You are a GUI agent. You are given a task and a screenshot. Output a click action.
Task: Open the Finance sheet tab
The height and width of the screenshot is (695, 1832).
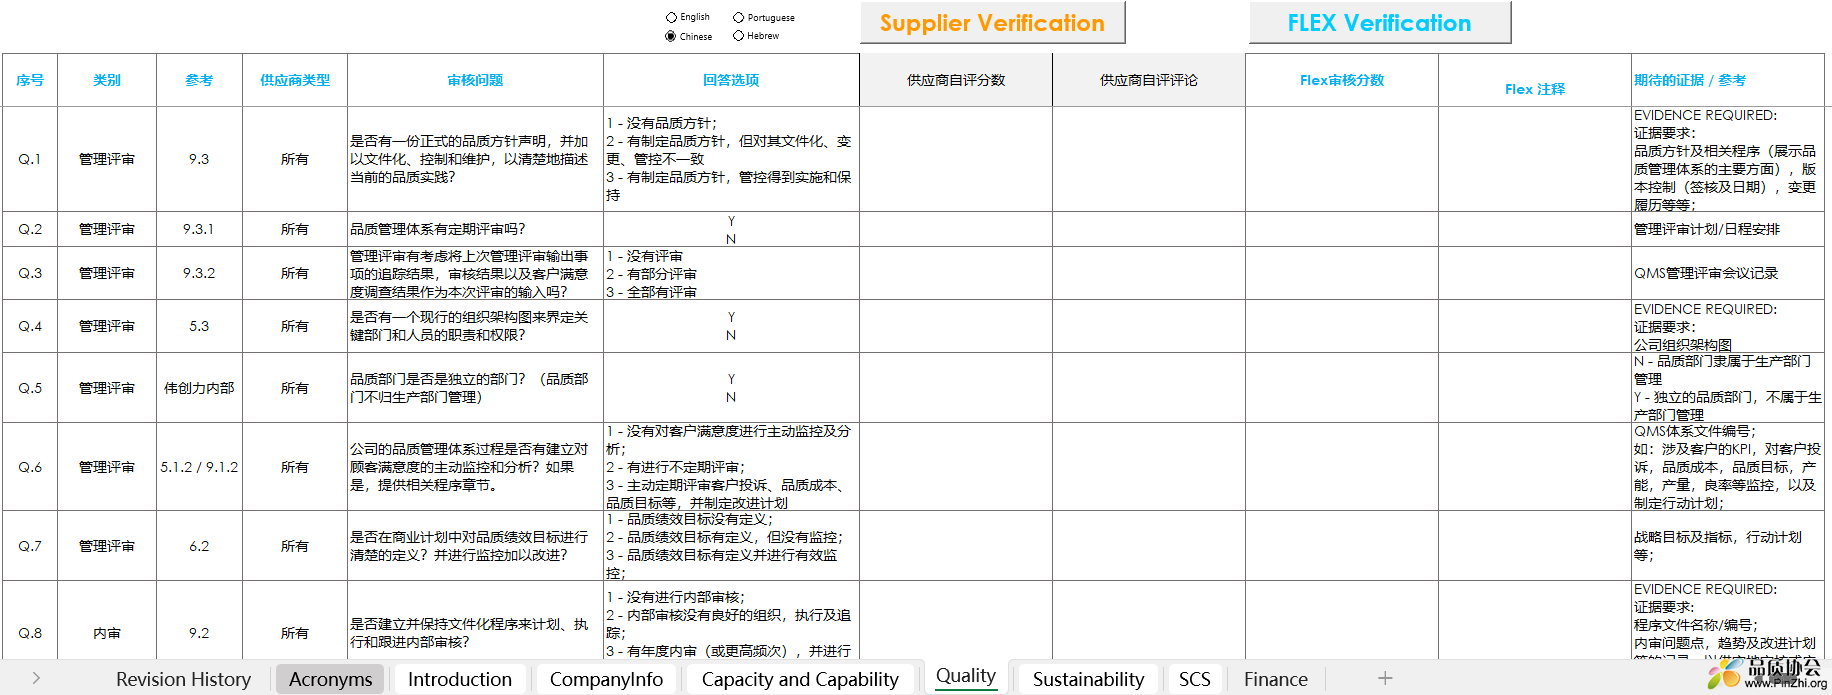[x=1276, y=679]
